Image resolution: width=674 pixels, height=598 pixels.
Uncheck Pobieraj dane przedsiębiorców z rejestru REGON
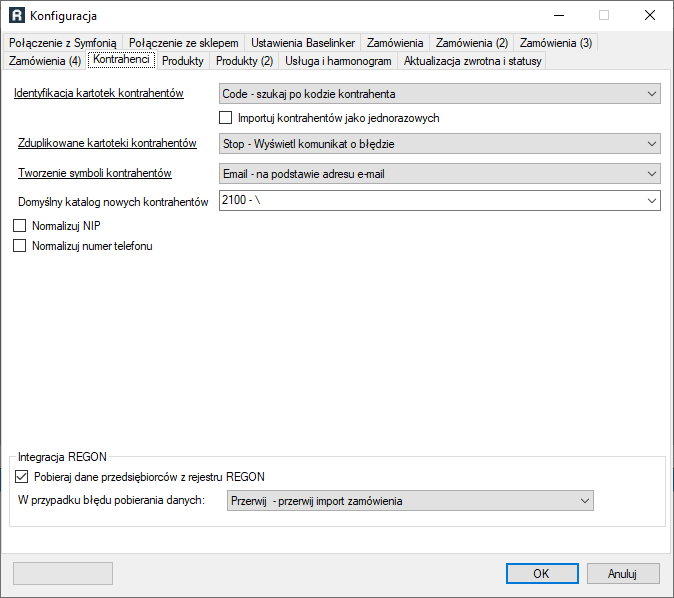[21, 477]
